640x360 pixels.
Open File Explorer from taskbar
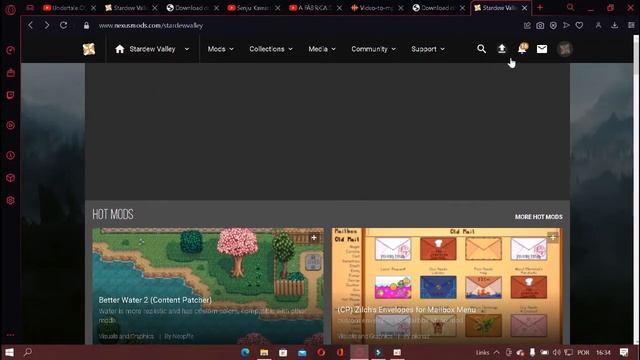(264, 352)
